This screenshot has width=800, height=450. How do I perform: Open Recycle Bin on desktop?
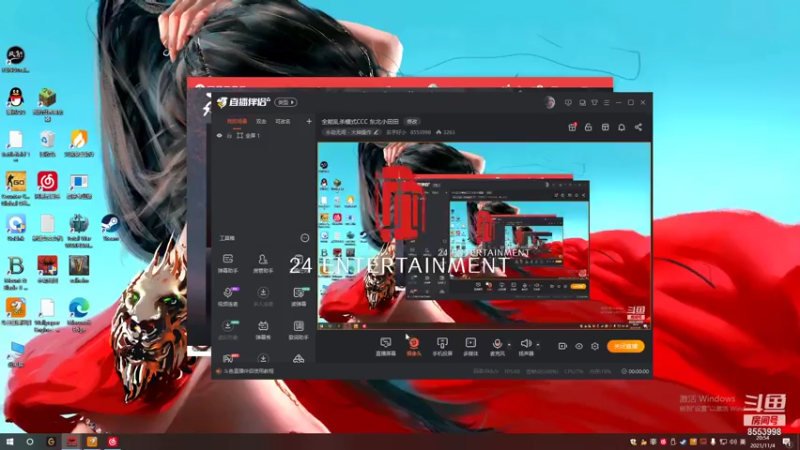(x=47, y=143)
